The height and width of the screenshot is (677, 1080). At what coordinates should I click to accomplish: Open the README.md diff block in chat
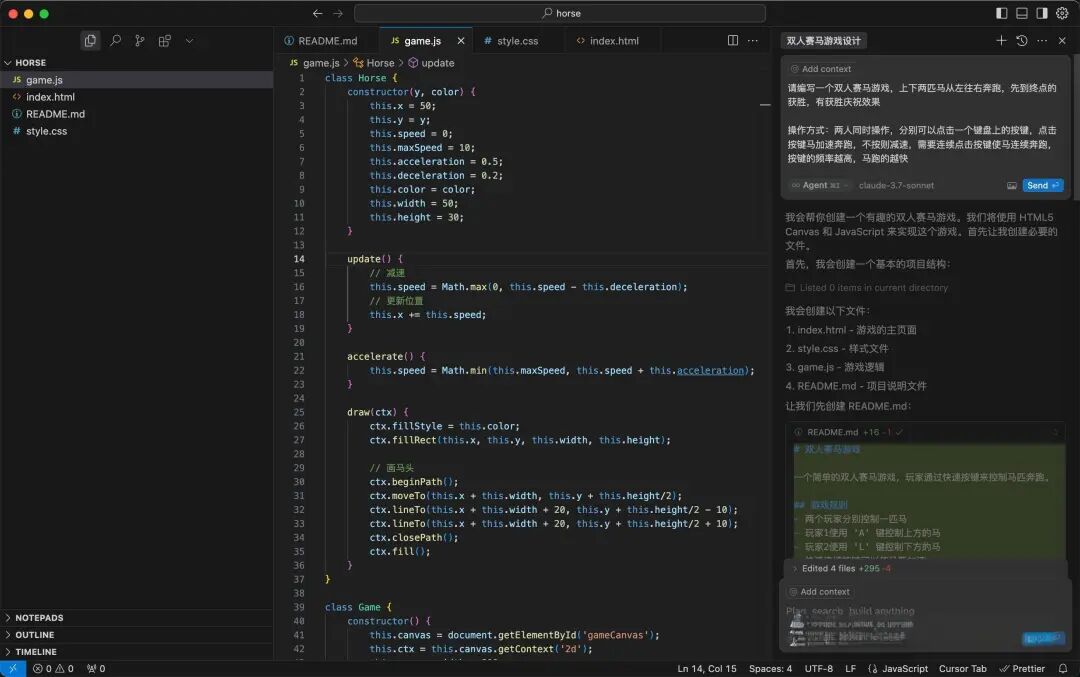[x=925, y=433]
